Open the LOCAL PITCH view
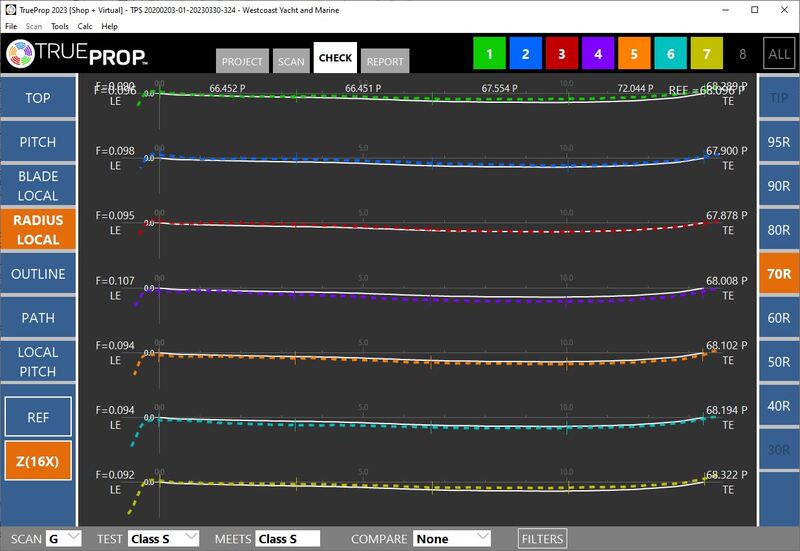This screenshot has height=551, width=800. (x=38, y=362)
